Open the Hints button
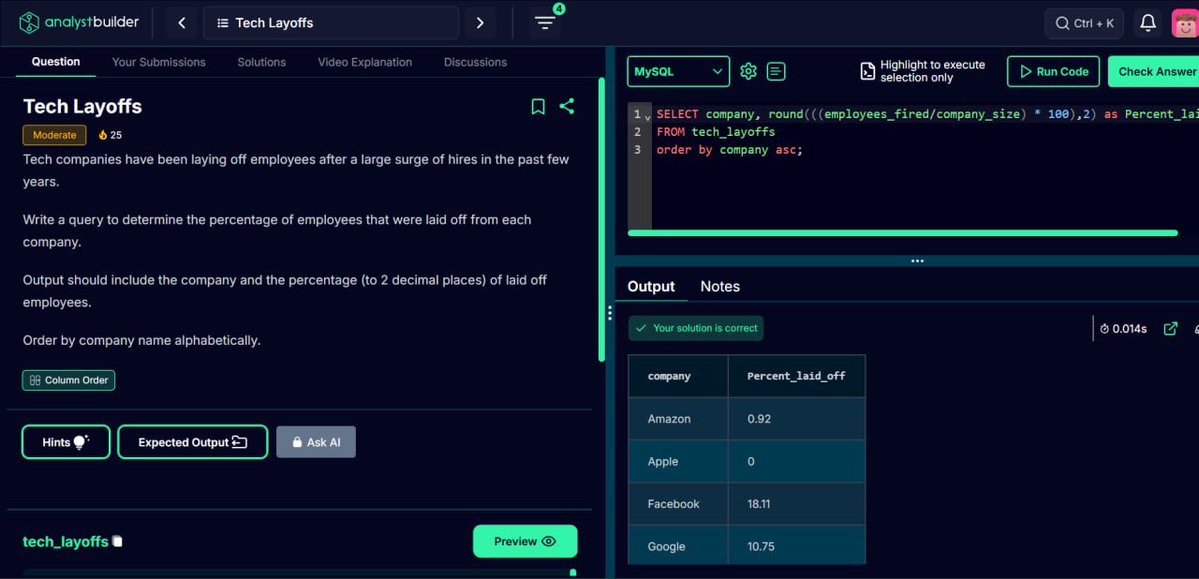 coord(66,442)
